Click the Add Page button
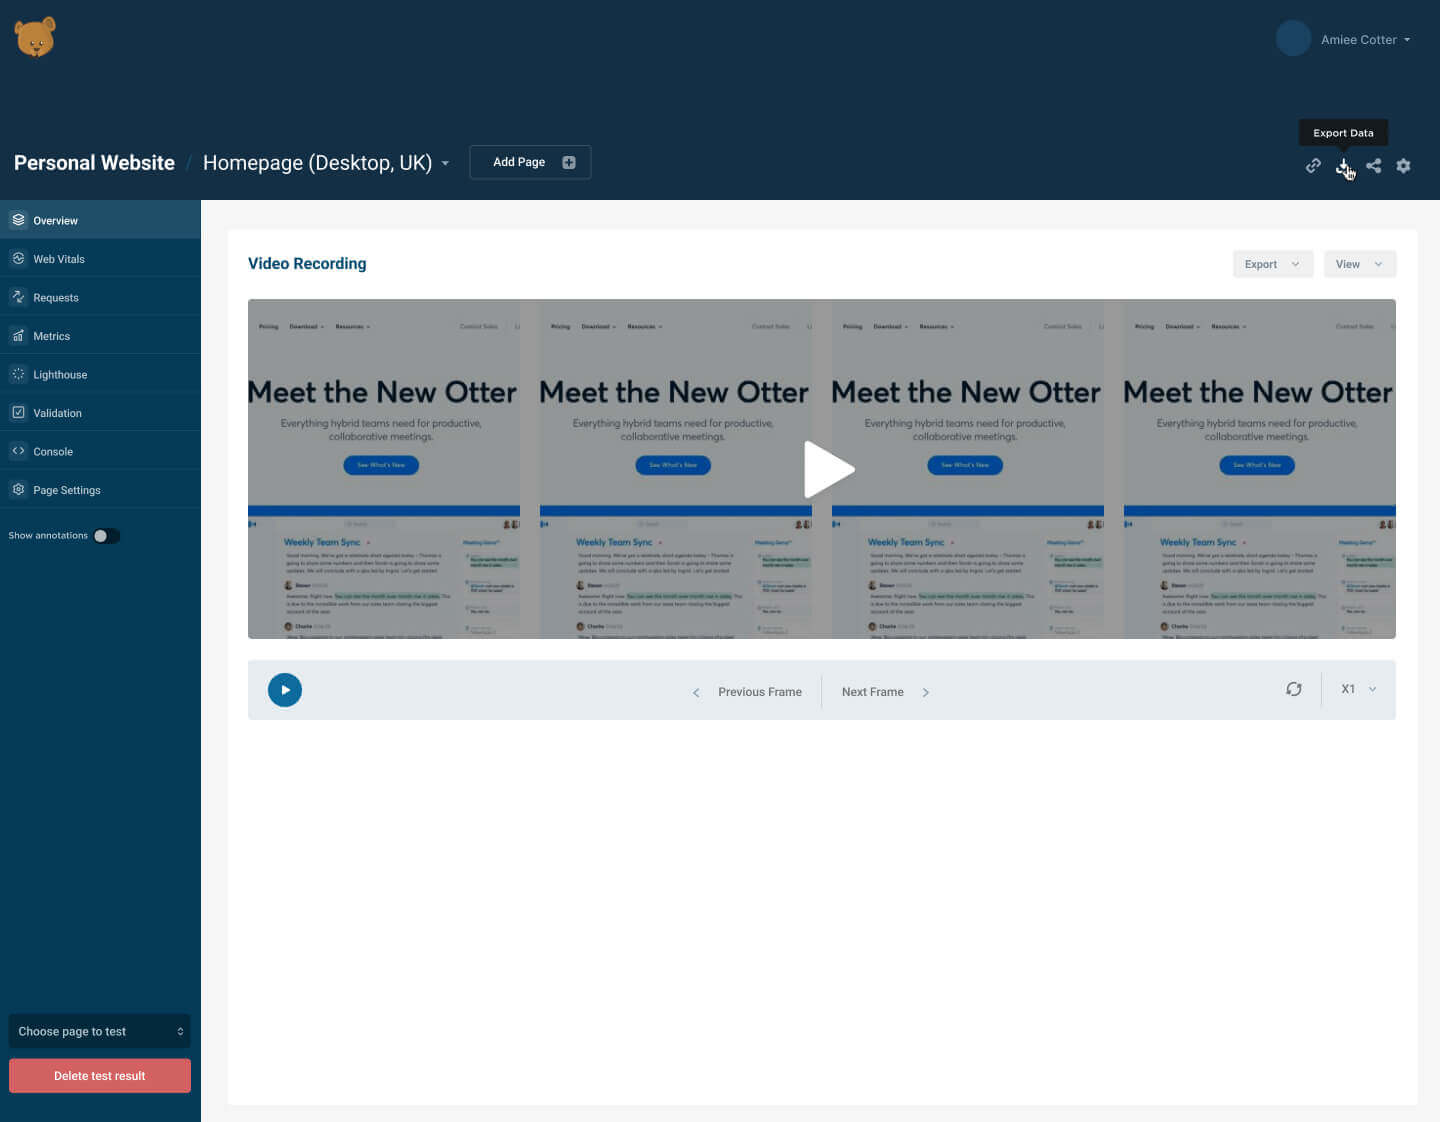The image size is (1440, 1122). [530, 162]
